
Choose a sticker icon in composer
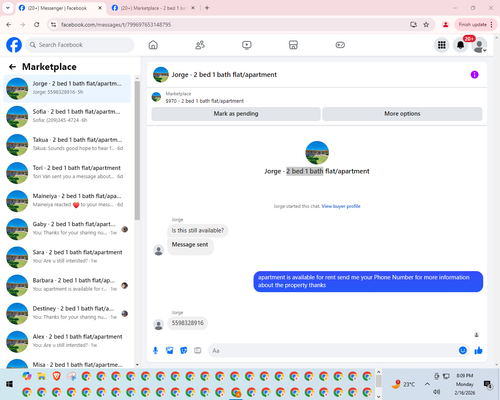pos(184,350)
